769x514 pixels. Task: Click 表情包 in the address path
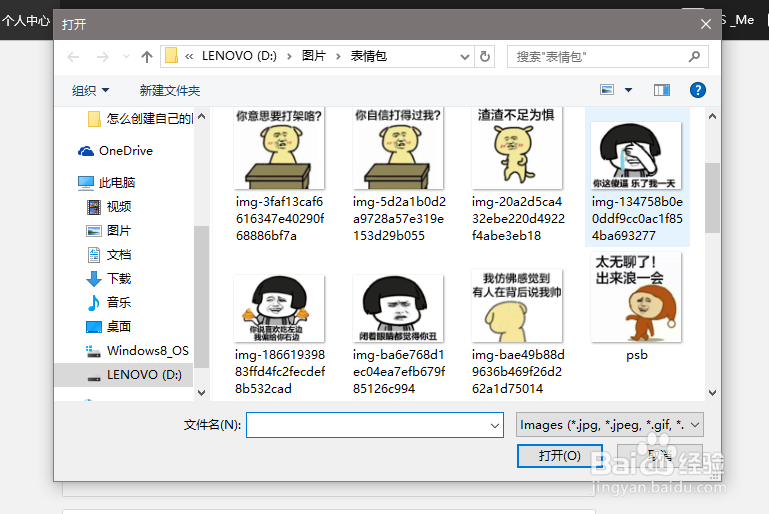pos(369,56)
